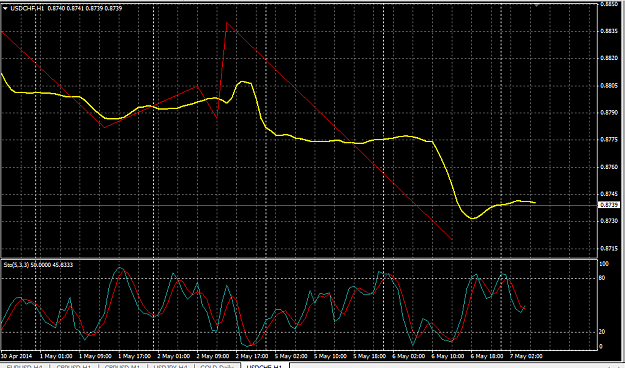Switch to the GBPUSD,M1 chart tab
This screenshot has height=368, width=625.
coord(123,366)
